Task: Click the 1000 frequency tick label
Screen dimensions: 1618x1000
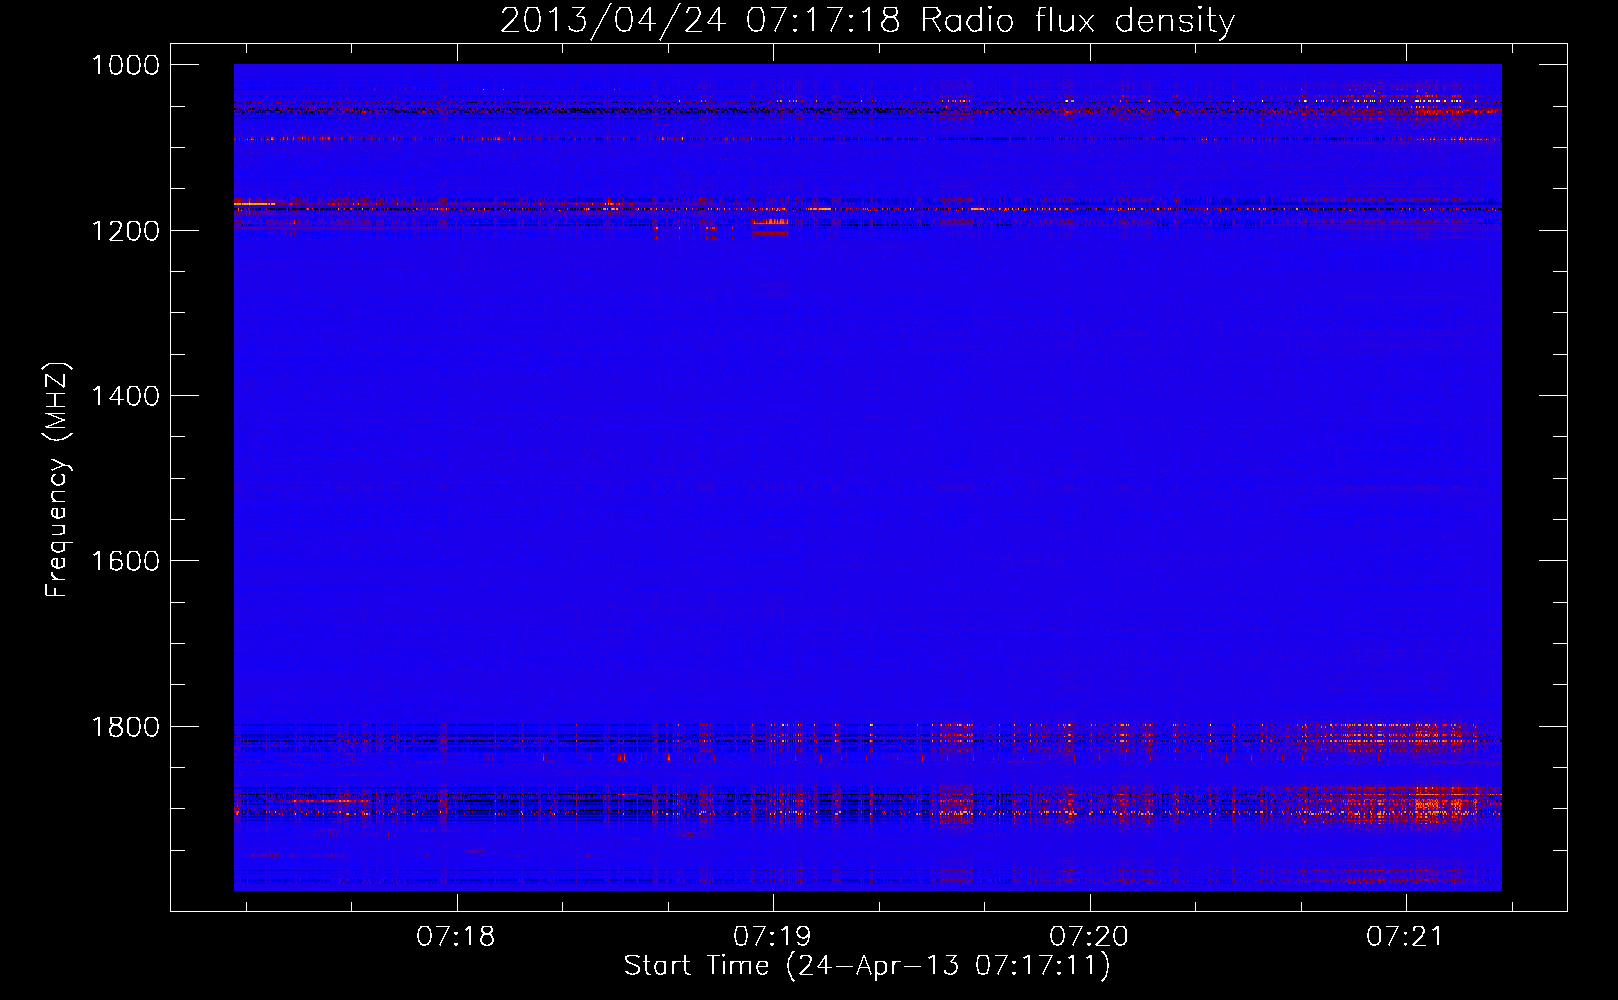Action: (125, 65)
